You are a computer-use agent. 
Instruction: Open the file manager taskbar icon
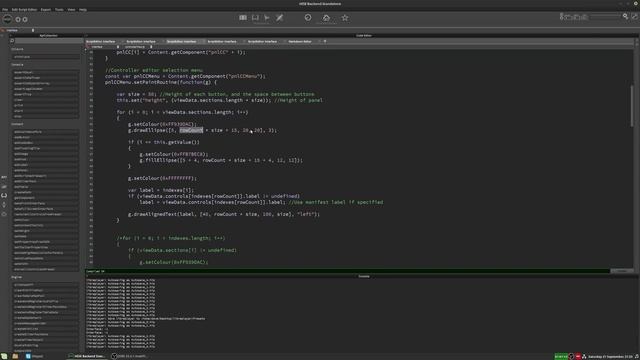click(x=15, y=356)
